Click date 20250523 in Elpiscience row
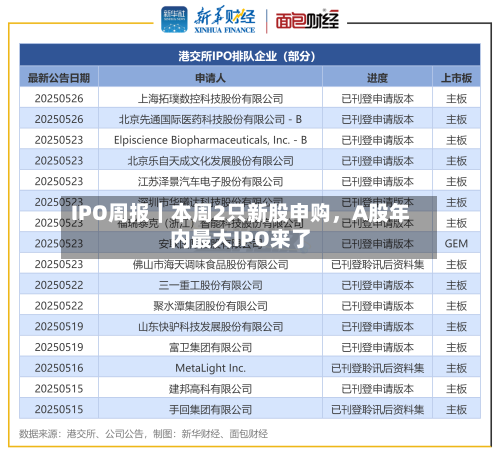 tap(59, 140)
